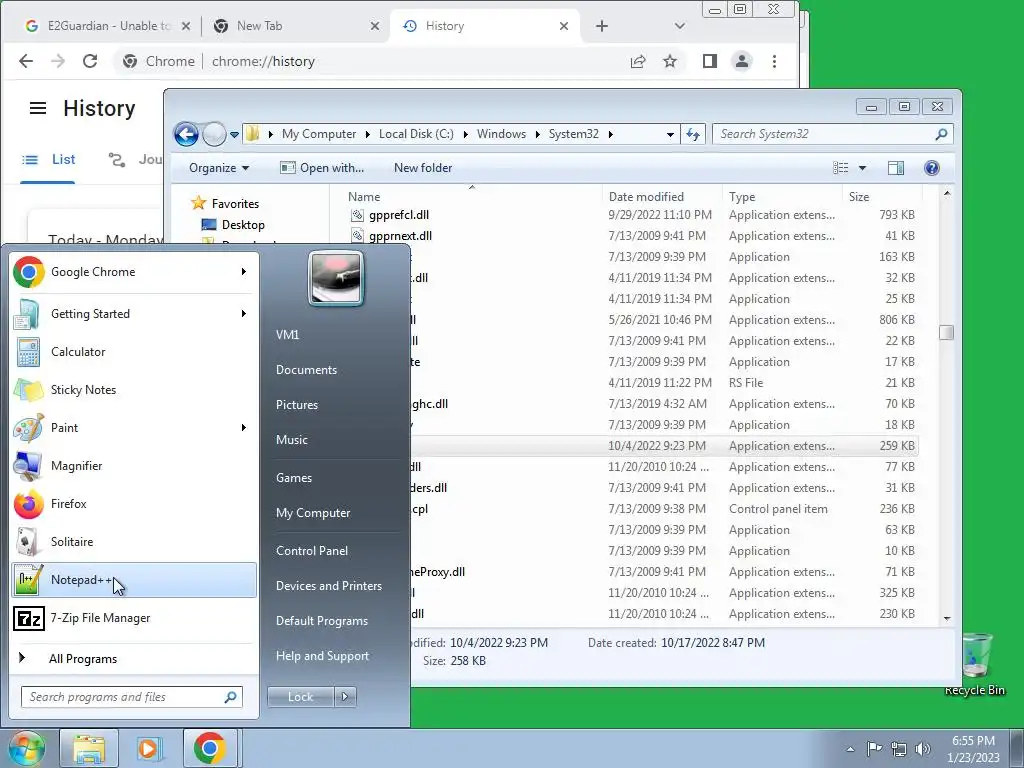Open a new Chrome tab with plus
Viewport: 1024px width, 768px height.
pyautogui.click(x=602, y=26)
